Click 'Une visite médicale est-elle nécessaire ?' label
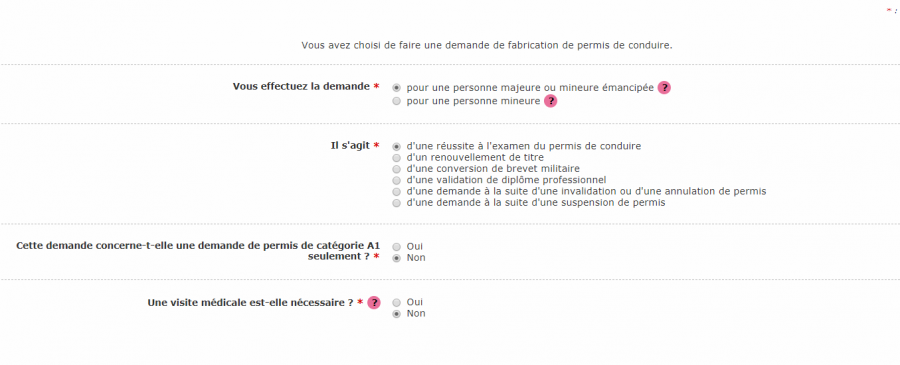 click(x=250, y=302)
